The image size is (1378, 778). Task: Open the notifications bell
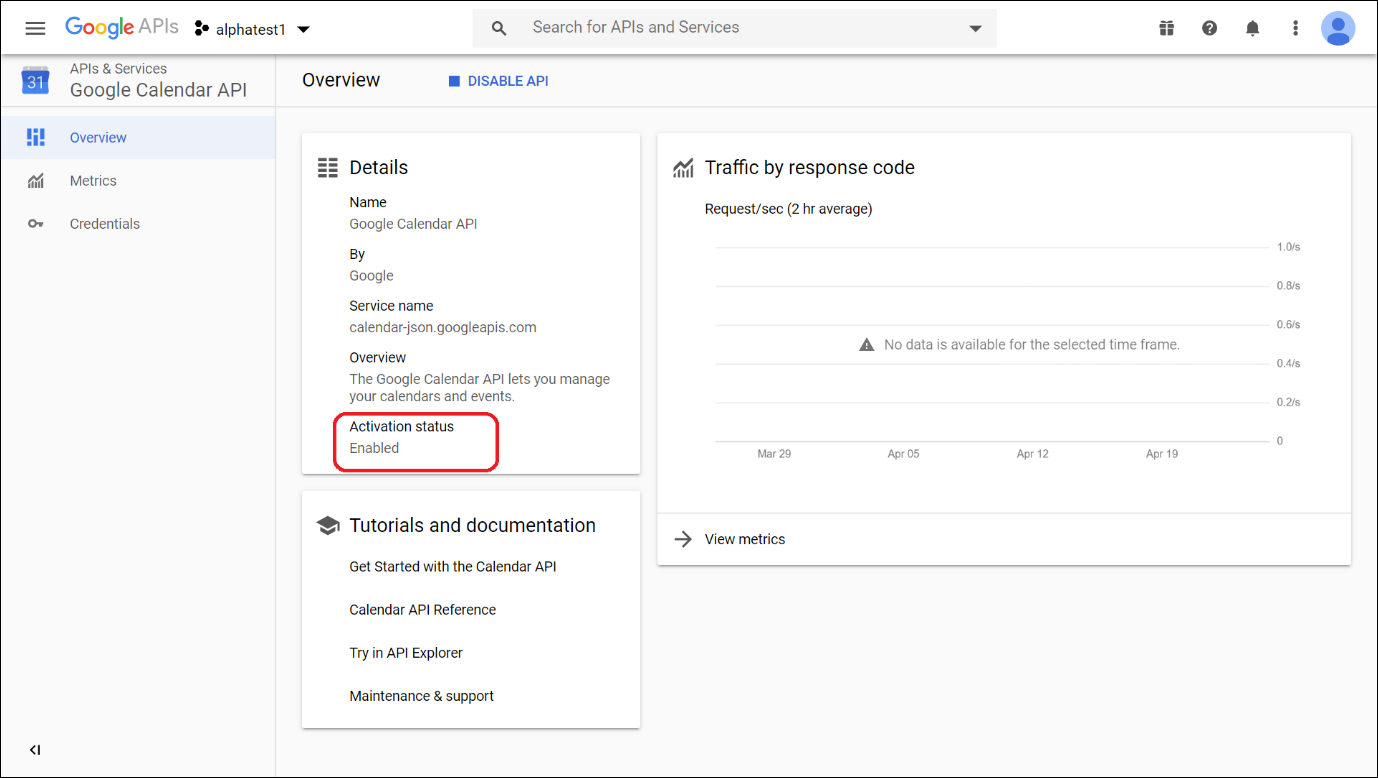click(1252, 28)
